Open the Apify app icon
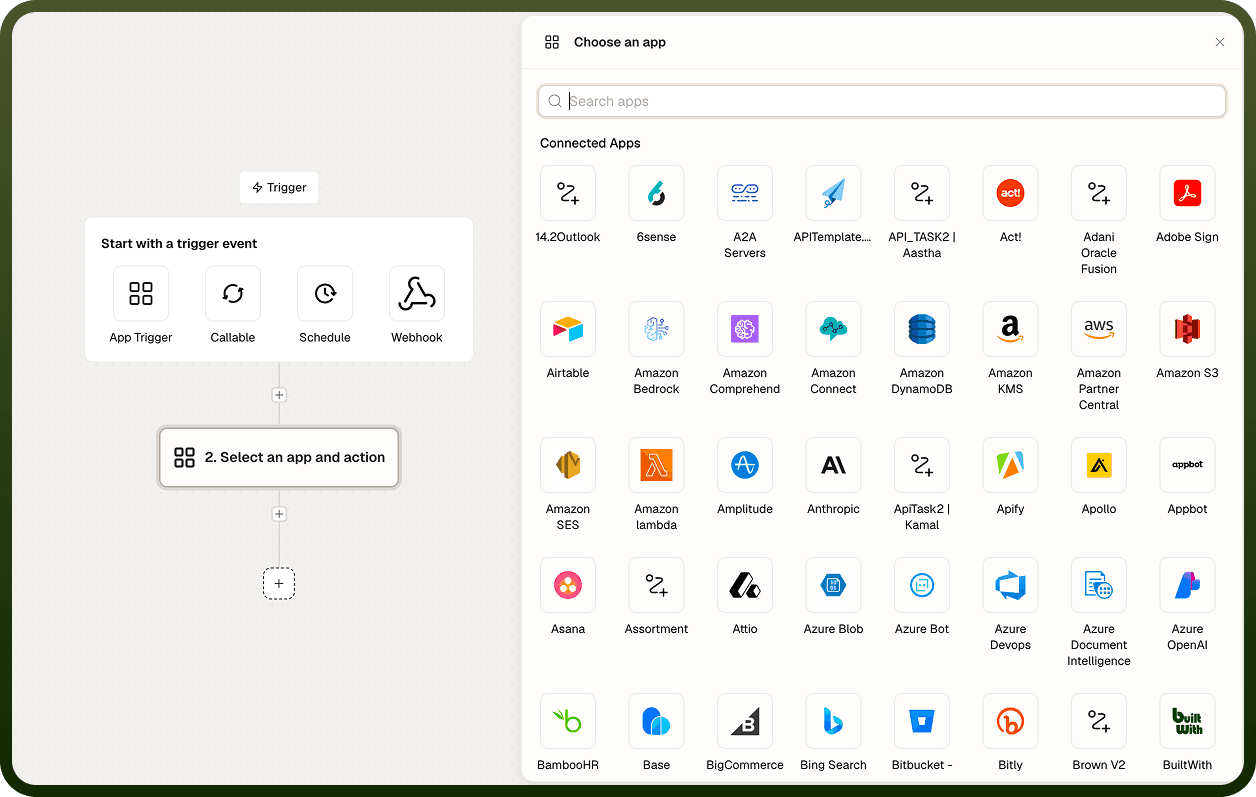Image resolution: width=1256 pixels, height=797 pixels. pyautogui.click(x=1010, y=465)
